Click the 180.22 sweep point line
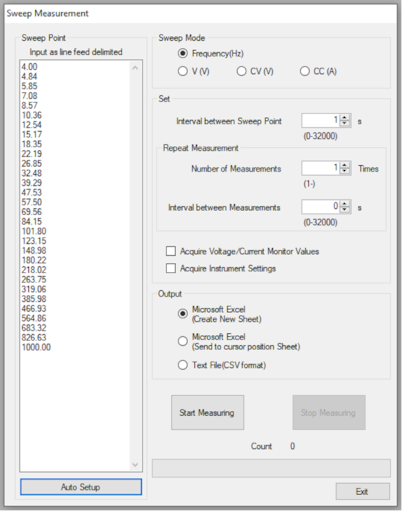Viewport: 402px width, 511px height. [34, 260]
